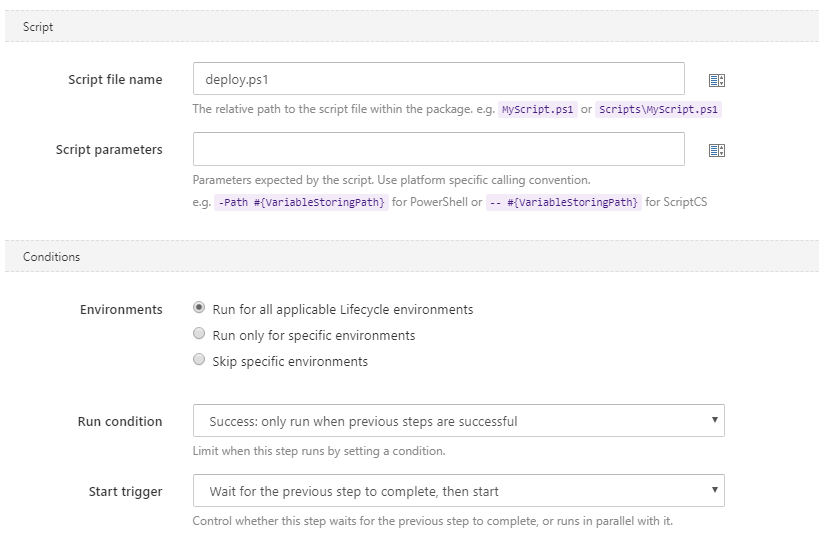Click the Conditions section header
Screen dimensions: 819x541
[52, 257]
